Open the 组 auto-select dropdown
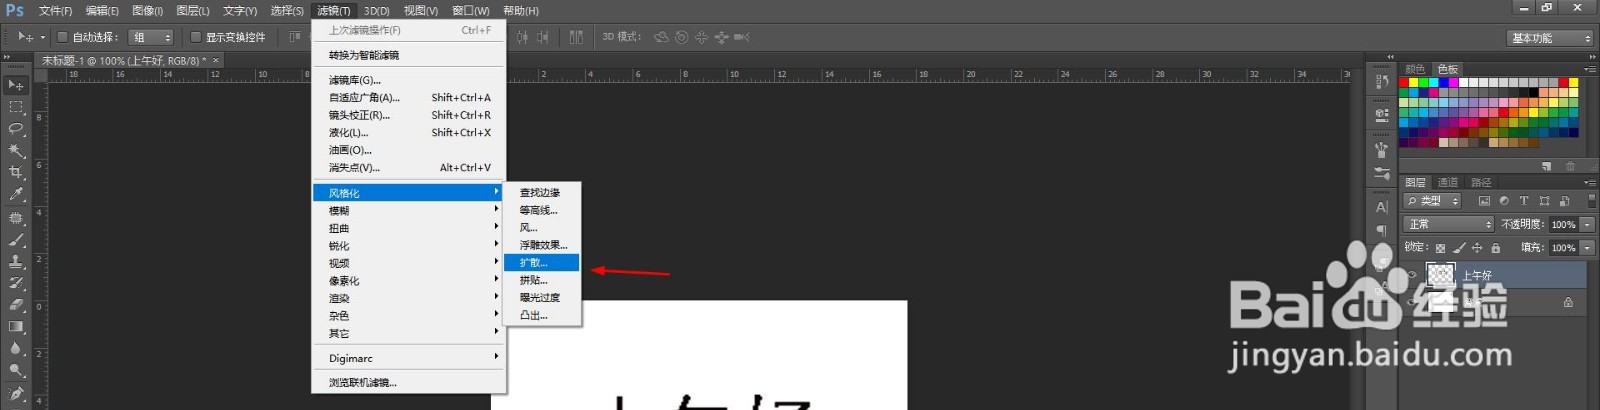This screenshot has height=410, width=1600. point(152,37)
